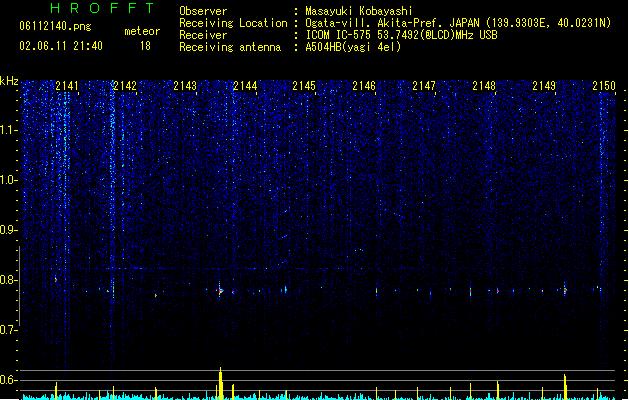Click the 0.8 kHz axis label
This screenshot has height=400, width=629.
(x=9, y=280)
